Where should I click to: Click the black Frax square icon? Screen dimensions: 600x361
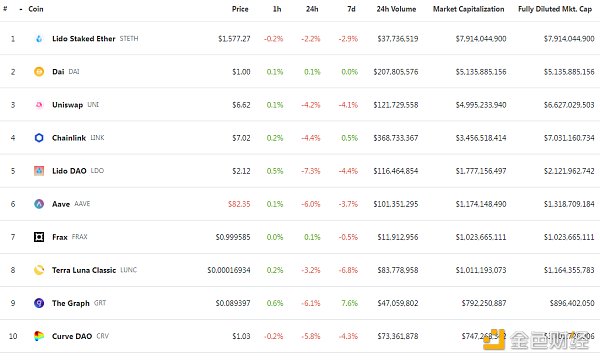point(39,237)
